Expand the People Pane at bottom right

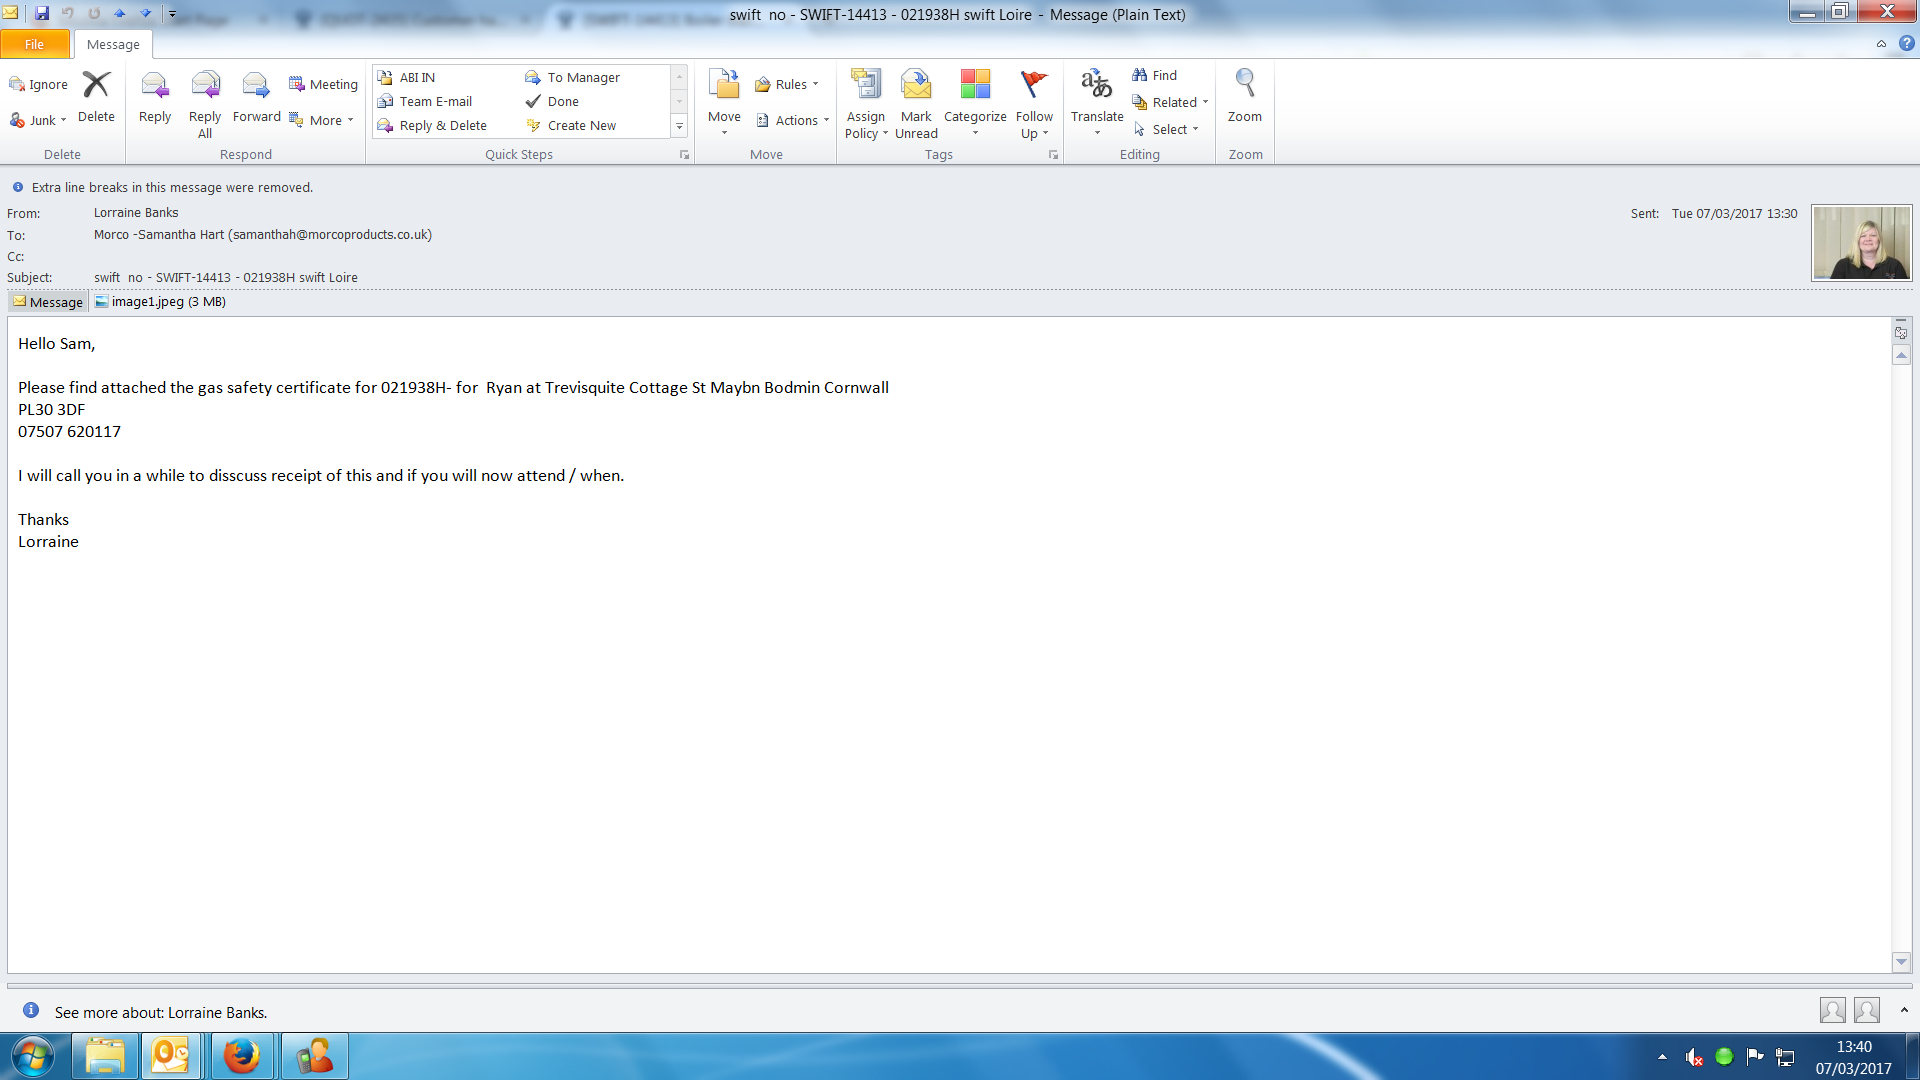pos(1904,1010)
